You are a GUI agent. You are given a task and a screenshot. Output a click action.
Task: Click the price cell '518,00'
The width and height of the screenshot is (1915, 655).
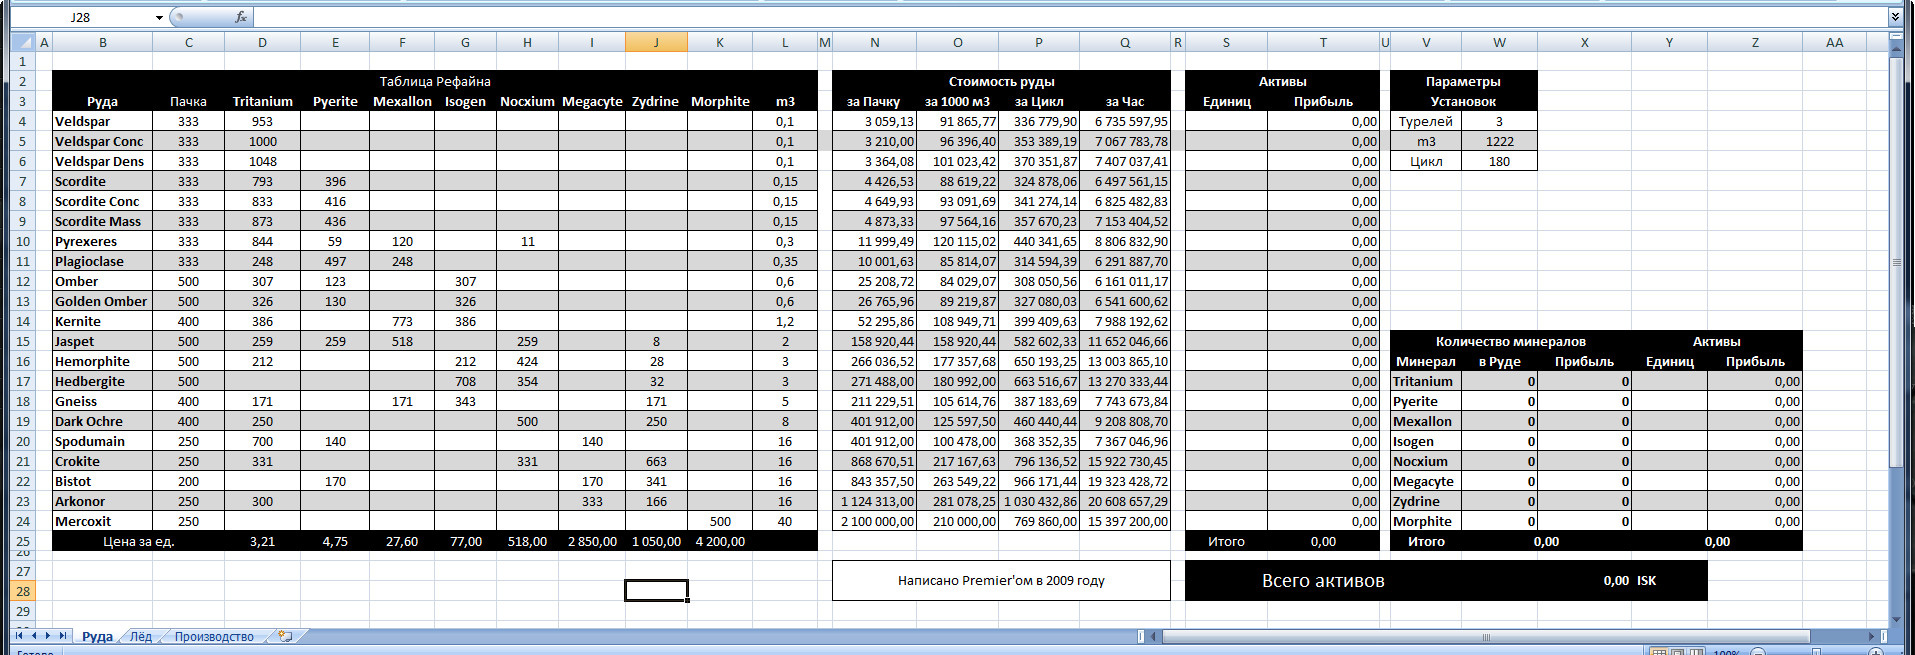coord(527,541)
